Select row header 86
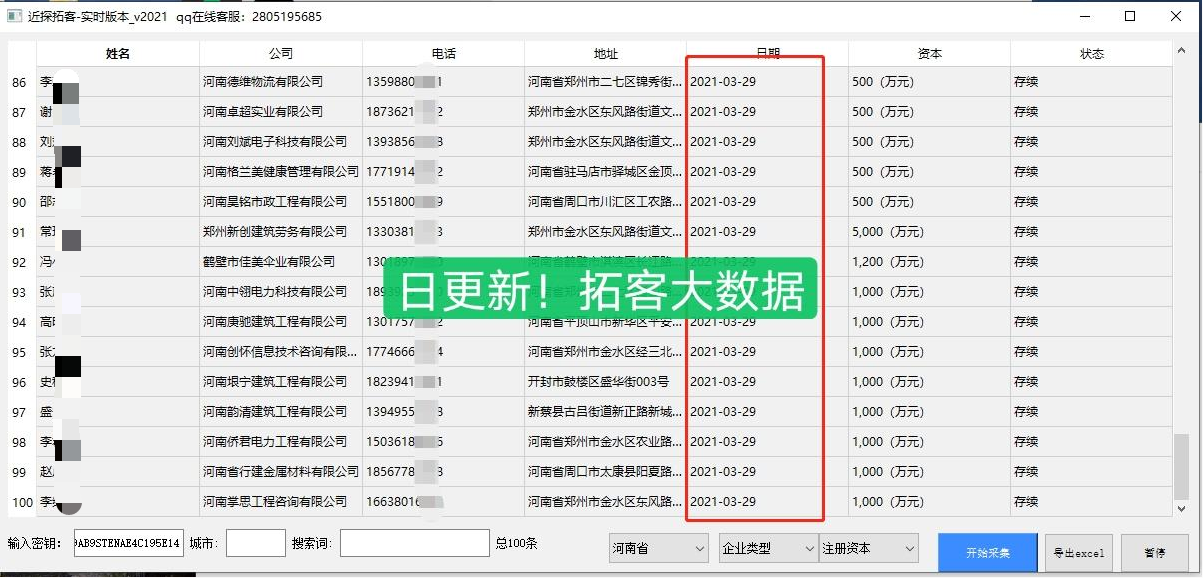 pos(23,82)
